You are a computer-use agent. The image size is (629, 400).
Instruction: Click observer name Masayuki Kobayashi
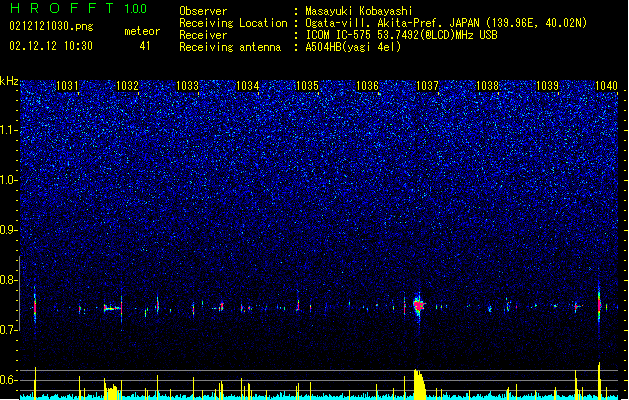[x=359, y=11]
